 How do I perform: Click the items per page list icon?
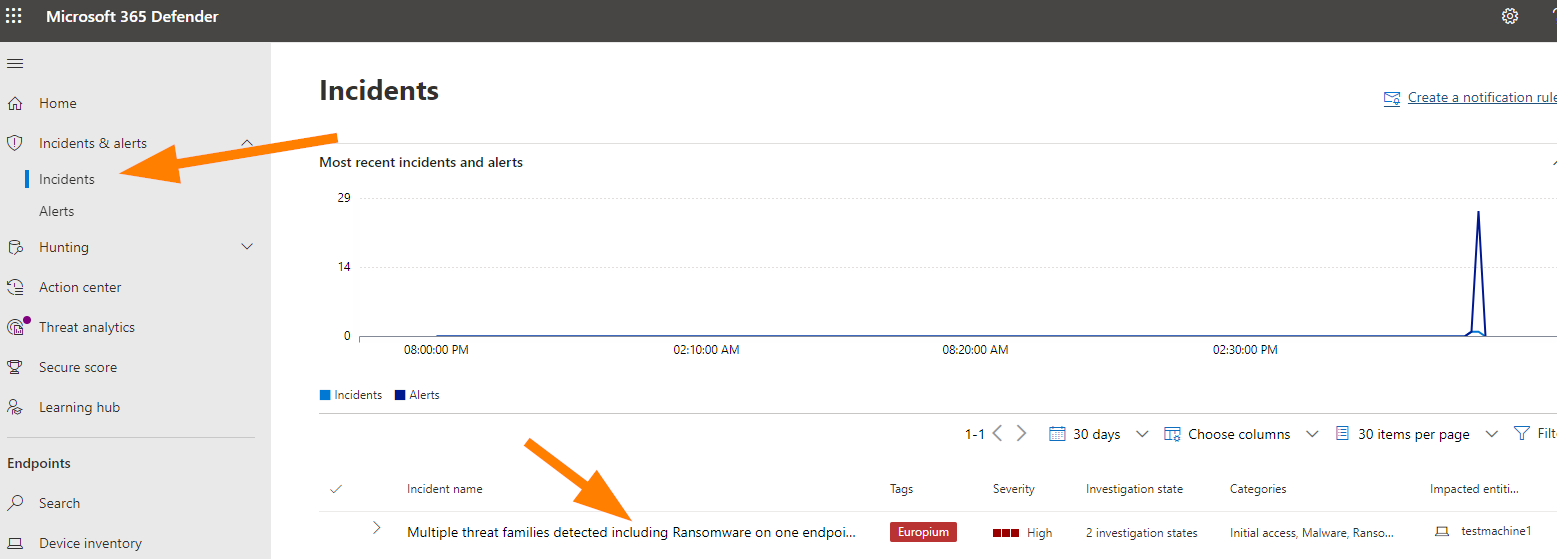tap(1343, 434)
